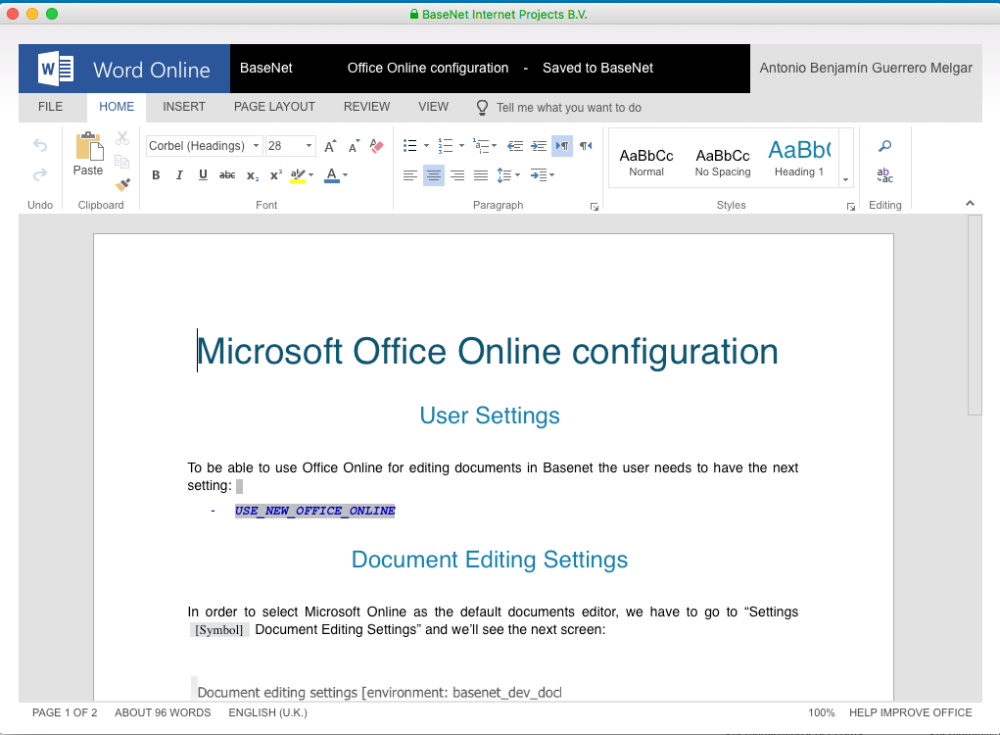The image size is (1000, 735).
Task: Grow the font size
Action: (330, 146)
